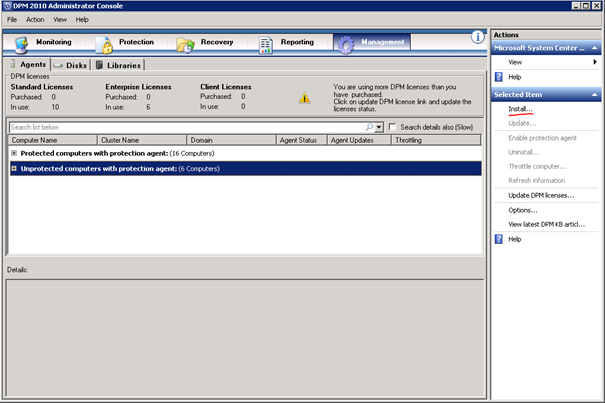Click View in the Actions pane
This screenshot has height=403, width=605.
[515, 62]
